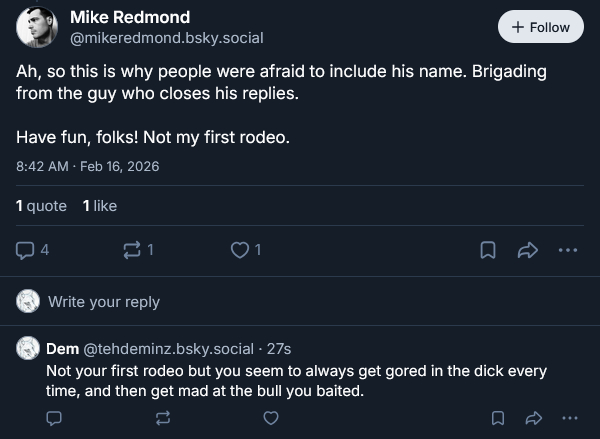This screenshot has height=439, width=600.
Task: View the 1 quote list
Action: (41, 206)
